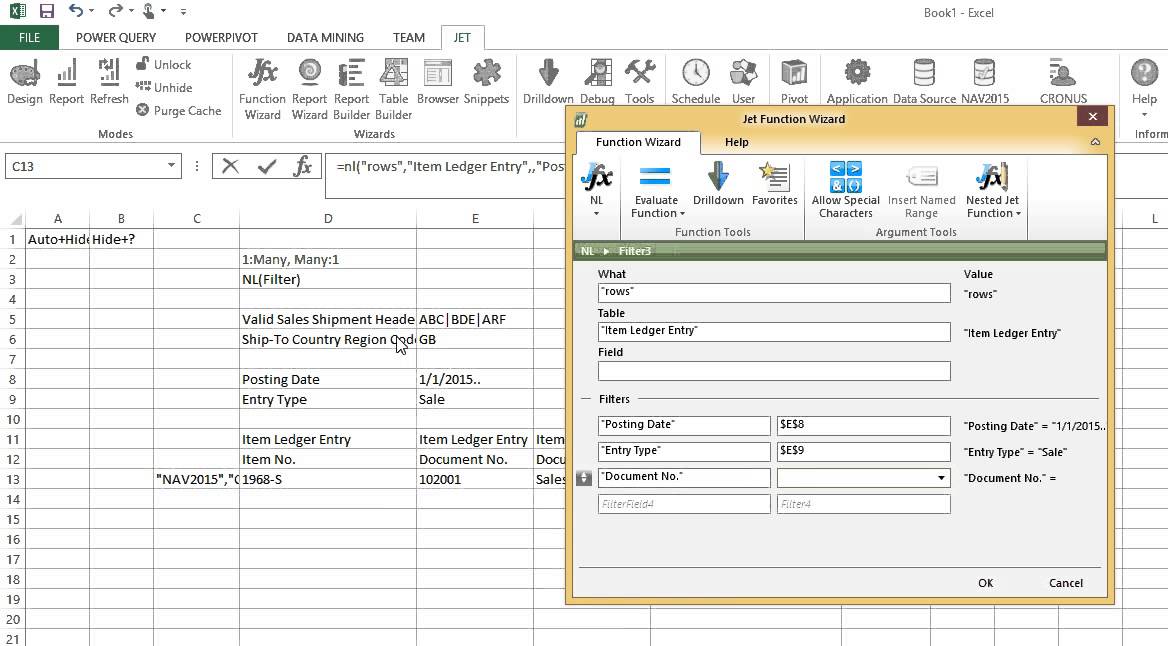
Task: Click the Table input field
Action: [774, 332]
